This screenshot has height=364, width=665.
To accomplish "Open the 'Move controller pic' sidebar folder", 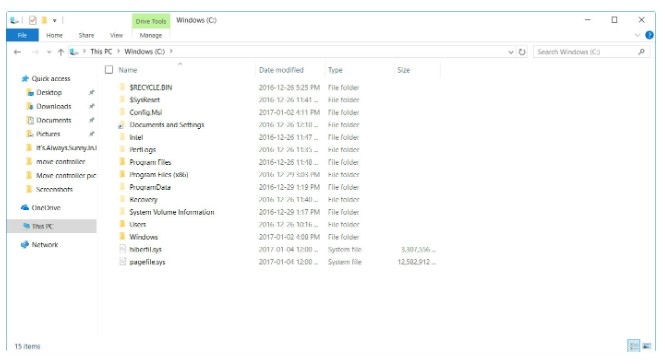I will pyautogui.click(x=66, y=176).
